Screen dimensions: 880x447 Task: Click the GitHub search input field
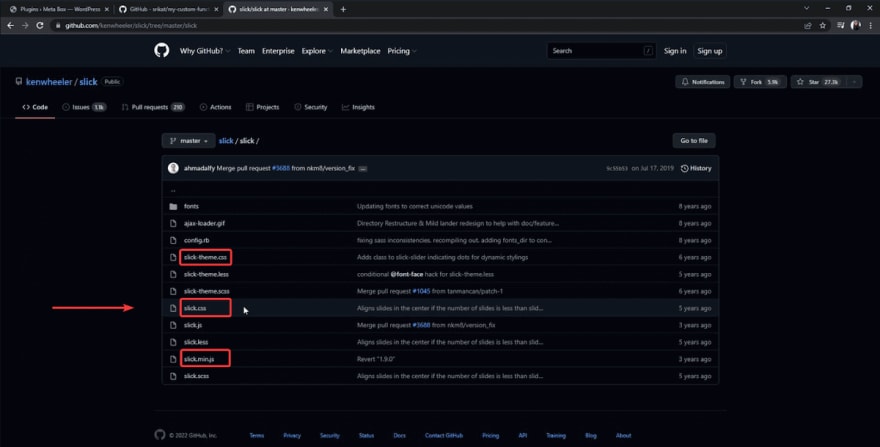(601, 51)
